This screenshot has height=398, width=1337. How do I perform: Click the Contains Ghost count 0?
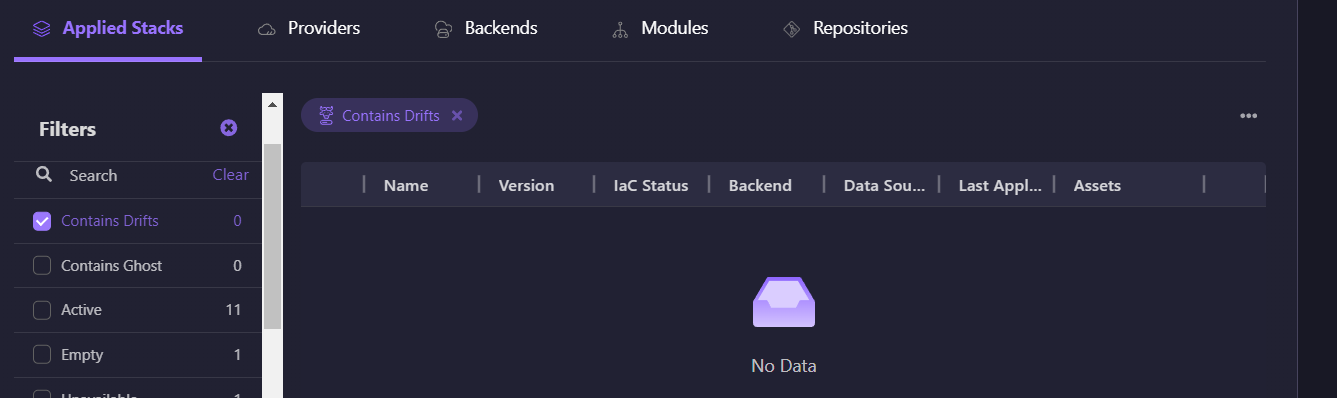pos(237,266)
